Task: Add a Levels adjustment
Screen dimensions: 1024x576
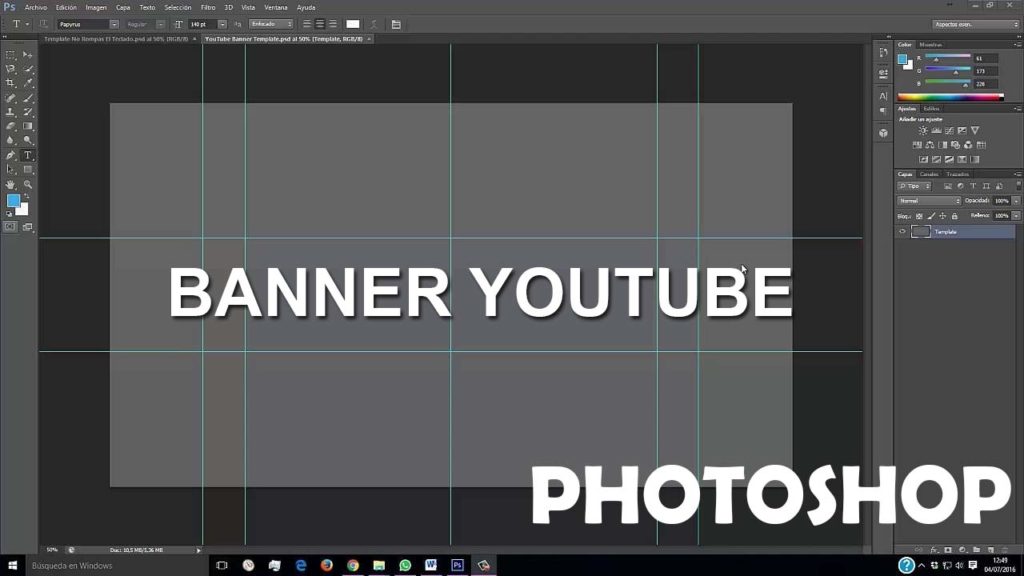Action: (x=936, y=131)
